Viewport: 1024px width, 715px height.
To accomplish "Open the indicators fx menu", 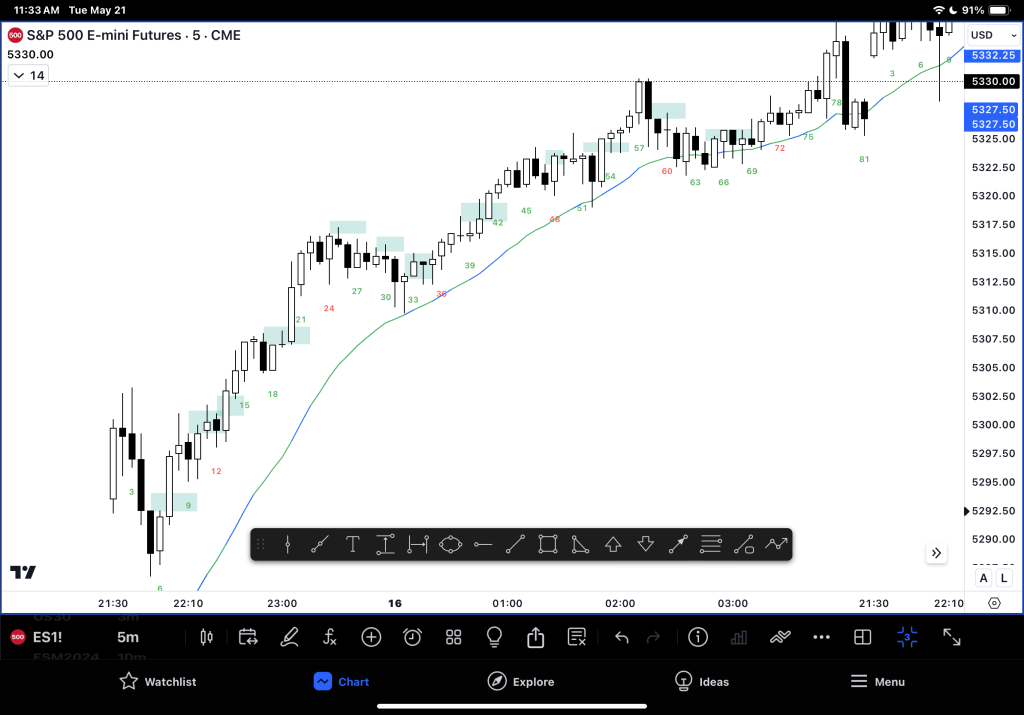I will [330, 637].
